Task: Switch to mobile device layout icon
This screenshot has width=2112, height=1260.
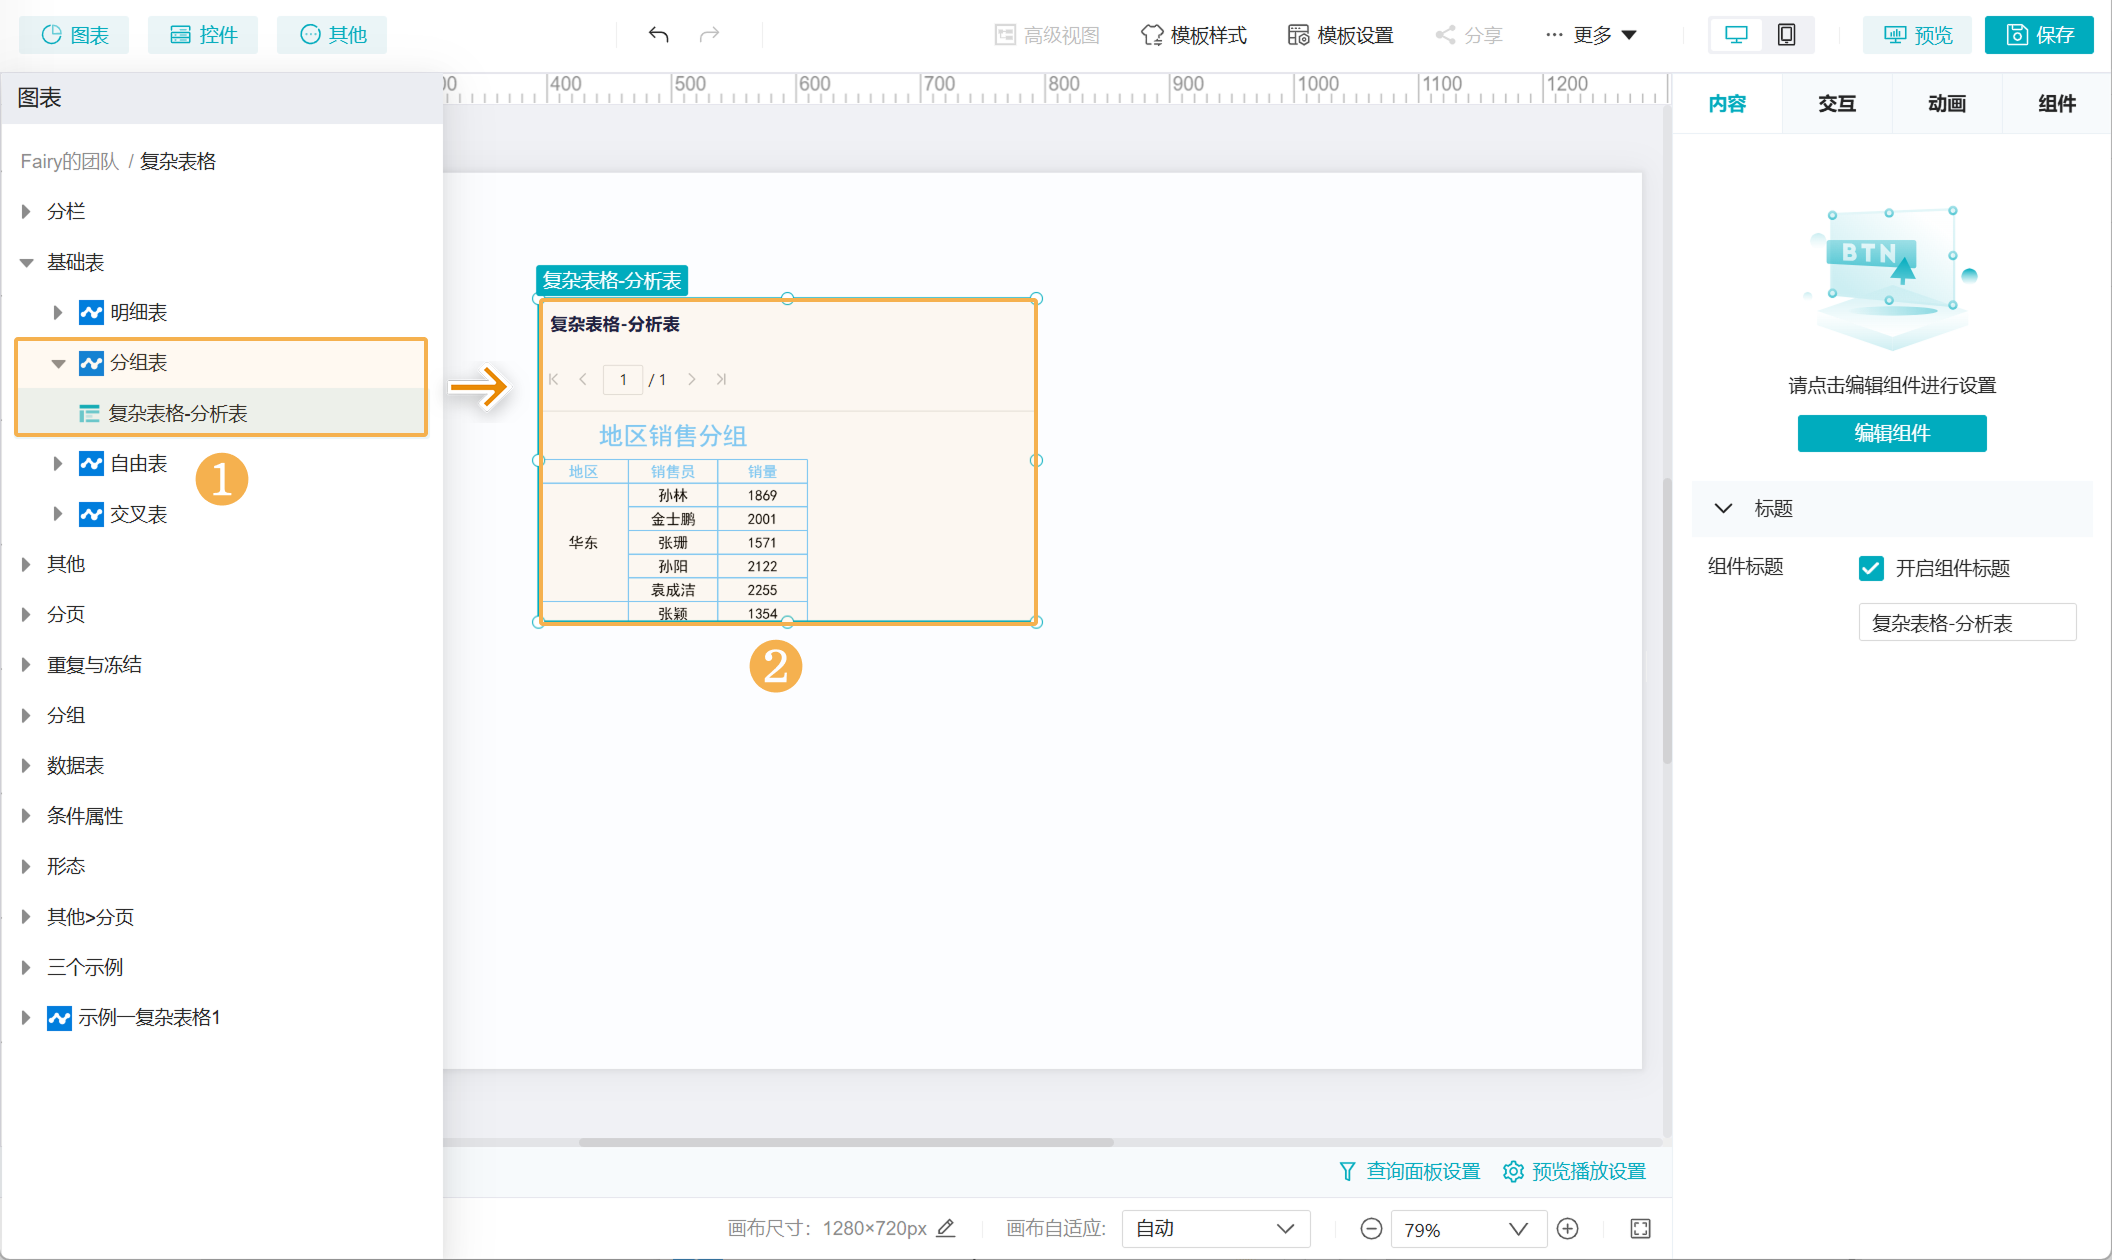Action: (1786, 35)
